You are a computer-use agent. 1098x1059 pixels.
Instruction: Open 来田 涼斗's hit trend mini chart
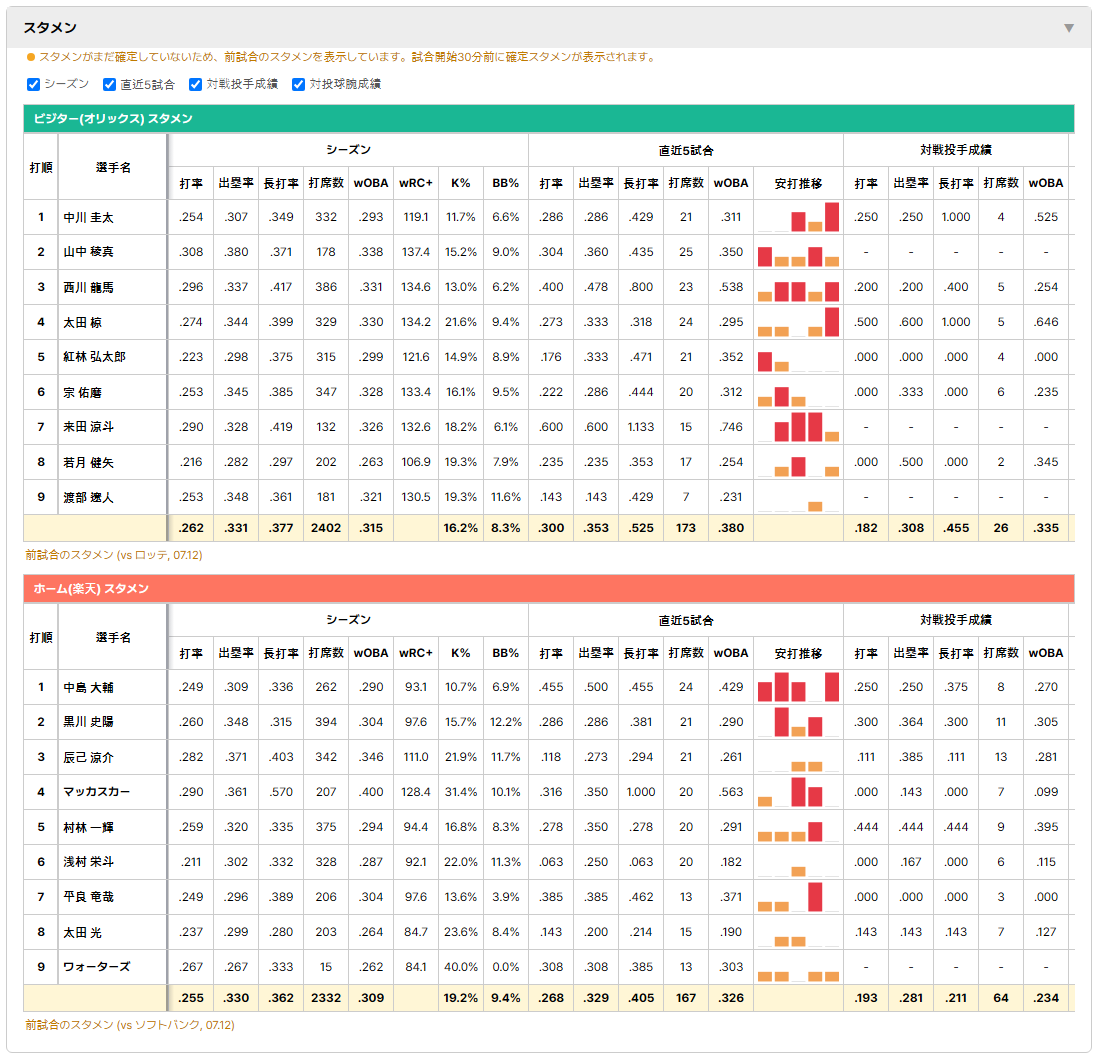tap(798, 427)
